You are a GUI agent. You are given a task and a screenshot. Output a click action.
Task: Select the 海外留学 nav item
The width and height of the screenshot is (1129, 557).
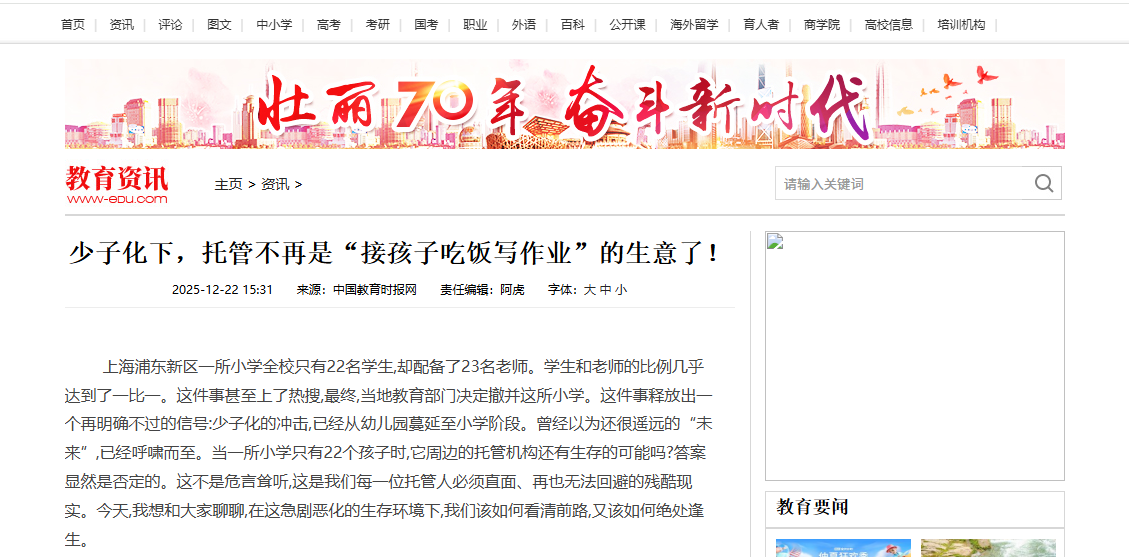coord(694,24)
